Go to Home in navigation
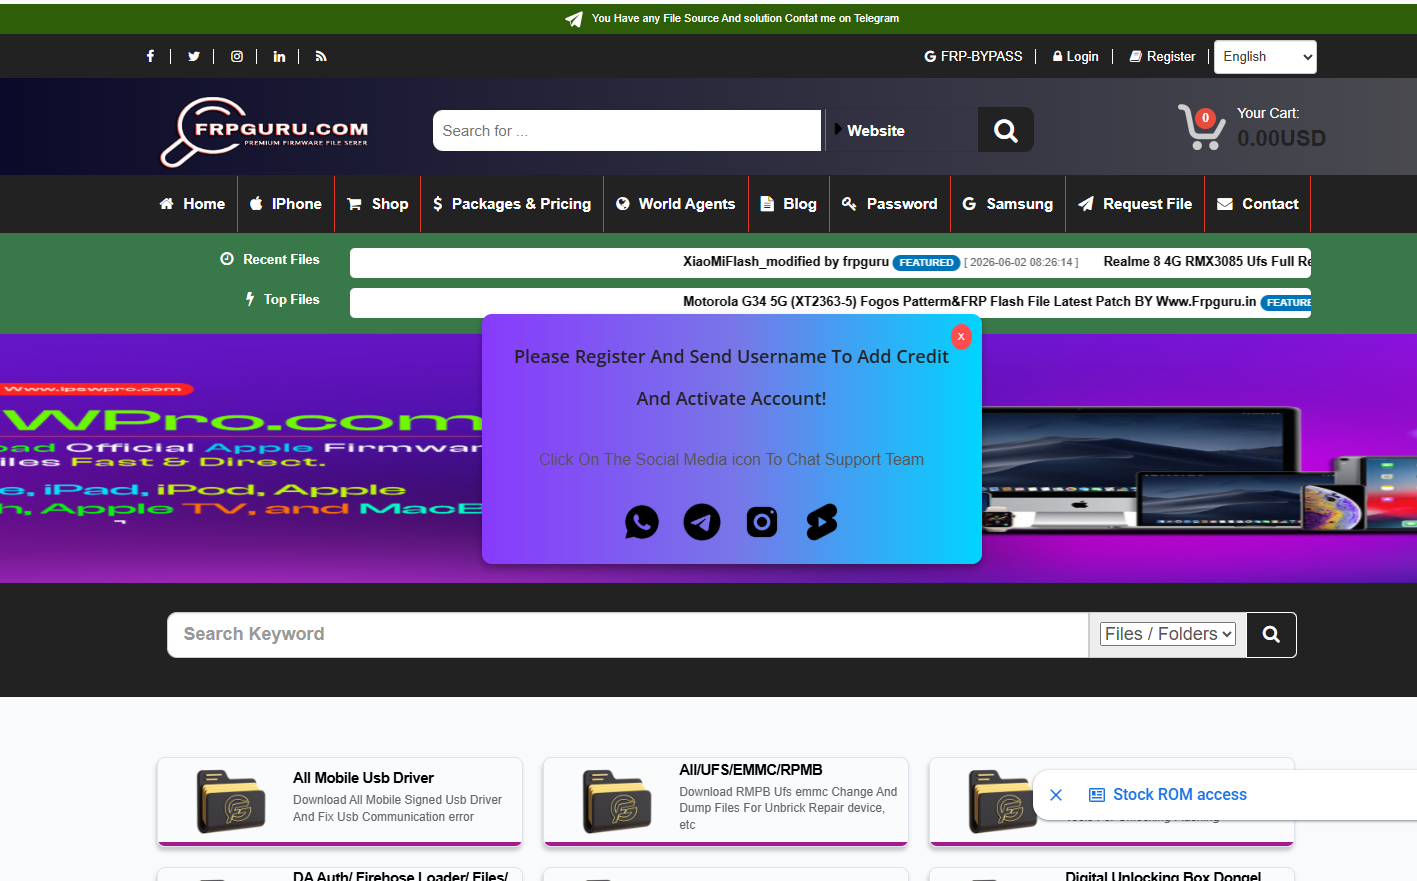The width and height of the screenshot is (1417, 881). (x=192, y=204)
